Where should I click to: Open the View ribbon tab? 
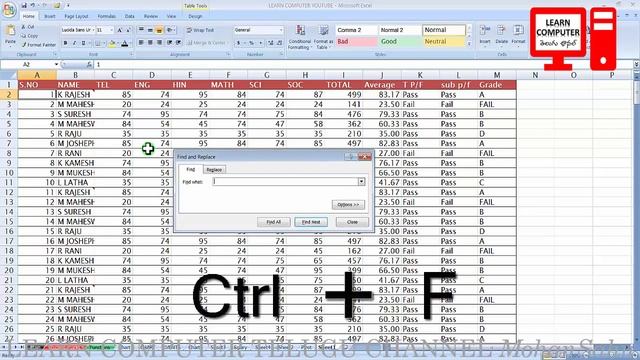point(171,16)
